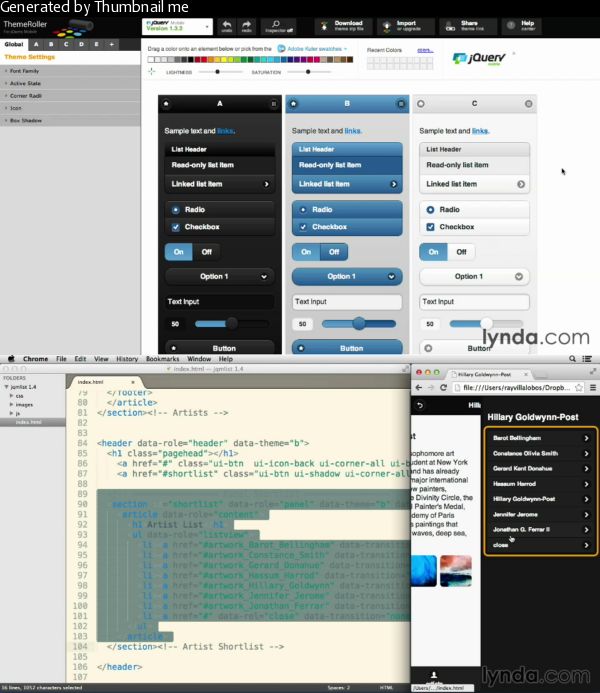Switch swatch B toggle to On
600x693 pixels.
306,252
